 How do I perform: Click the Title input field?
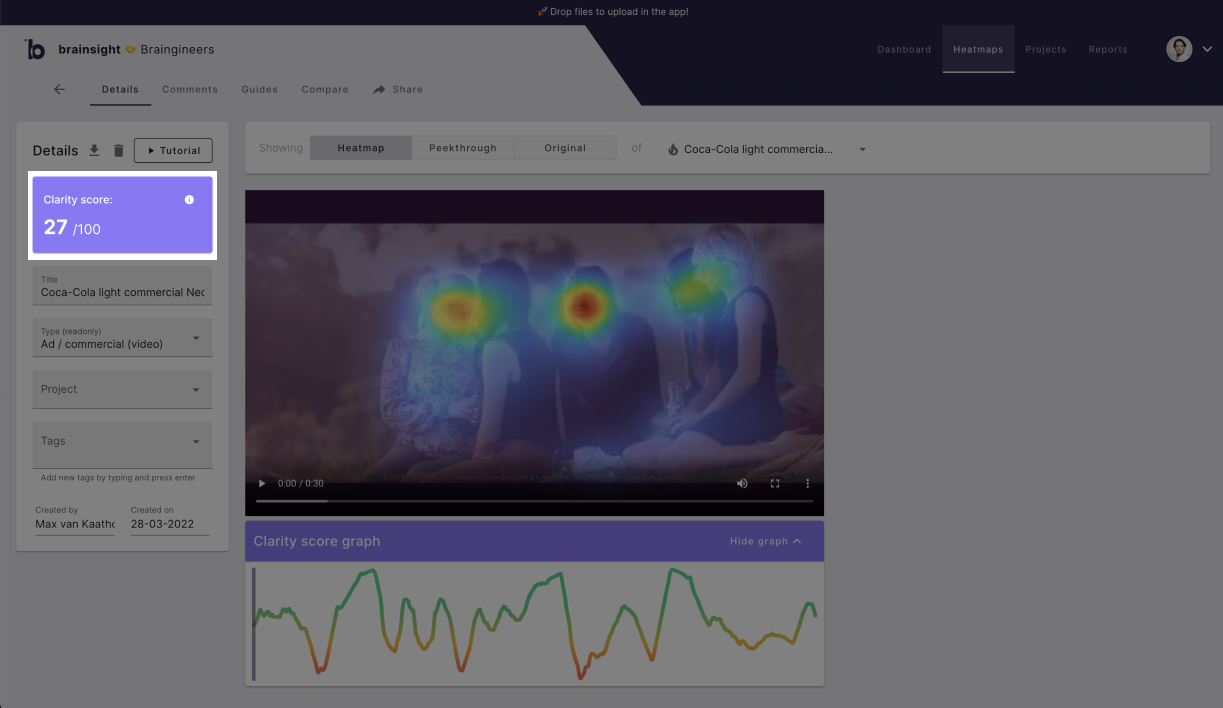(122, 287)
